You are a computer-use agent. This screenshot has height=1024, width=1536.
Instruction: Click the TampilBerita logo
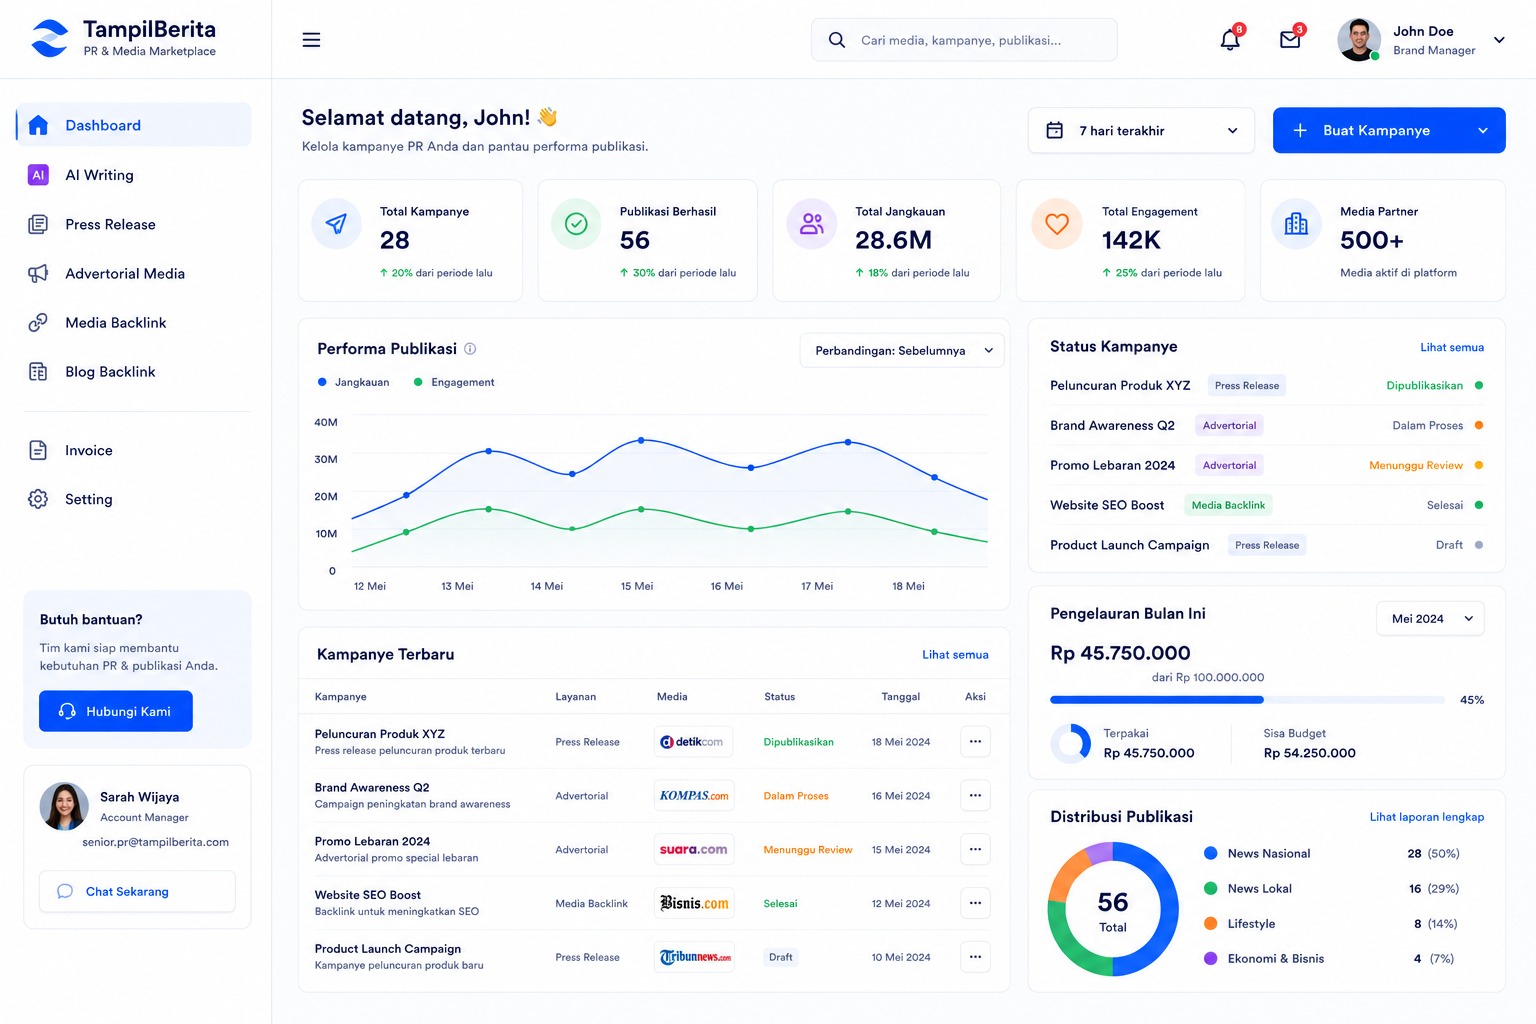[123, 39]
